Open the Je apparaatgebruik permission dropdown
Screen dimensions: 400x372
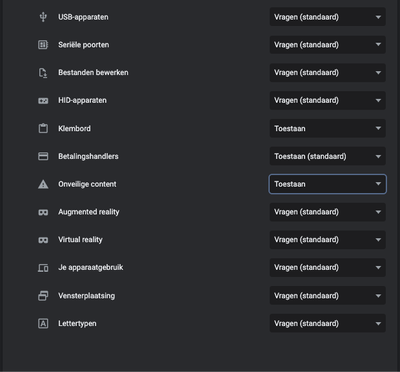[328, 268]
